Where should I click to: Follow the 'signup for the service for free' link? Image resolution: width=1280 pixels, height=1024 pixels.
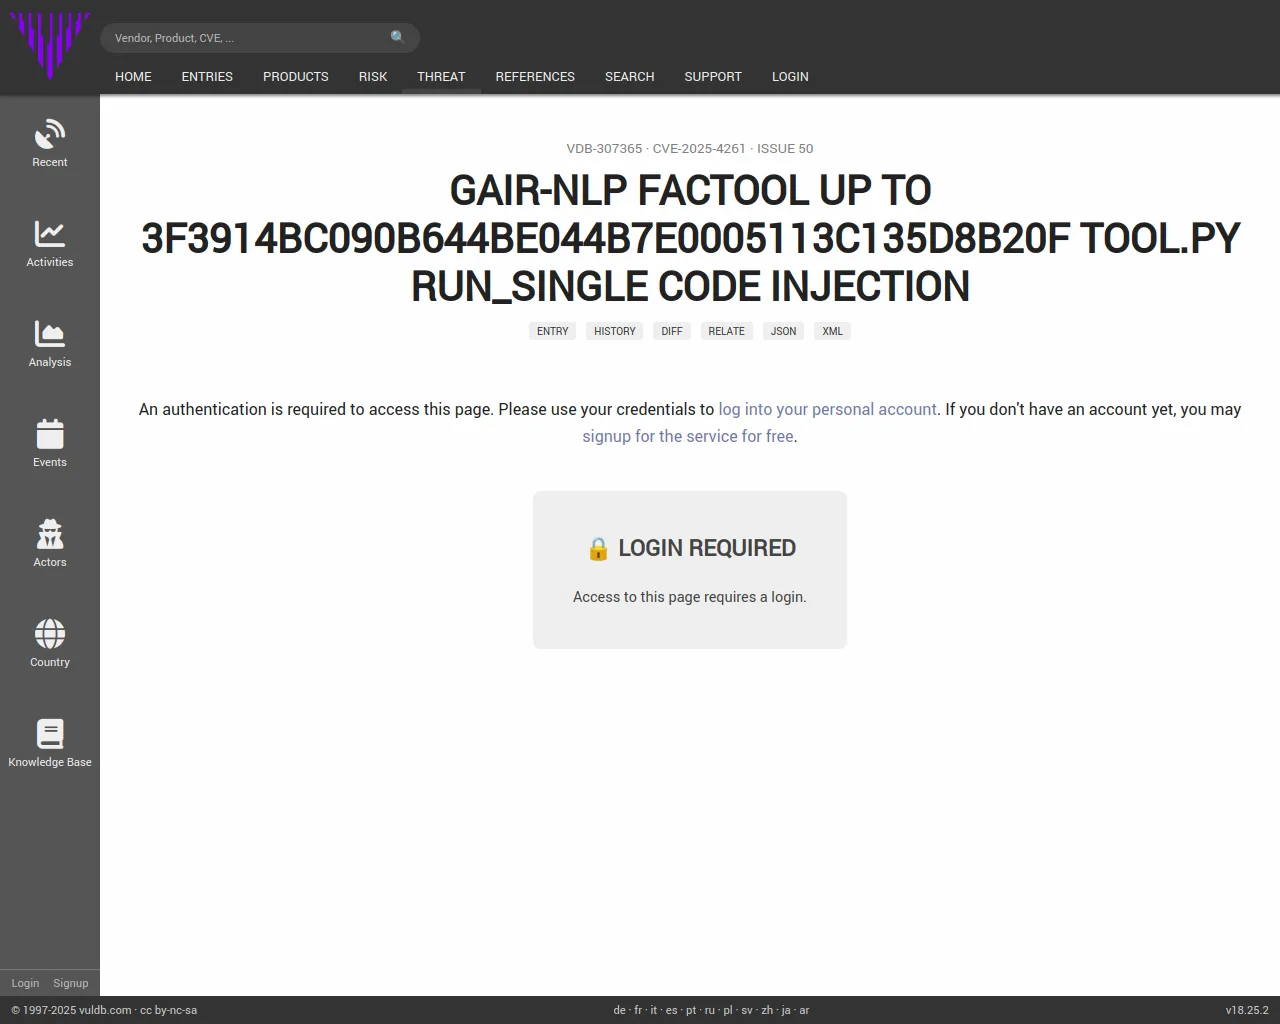tap(688, 436)
